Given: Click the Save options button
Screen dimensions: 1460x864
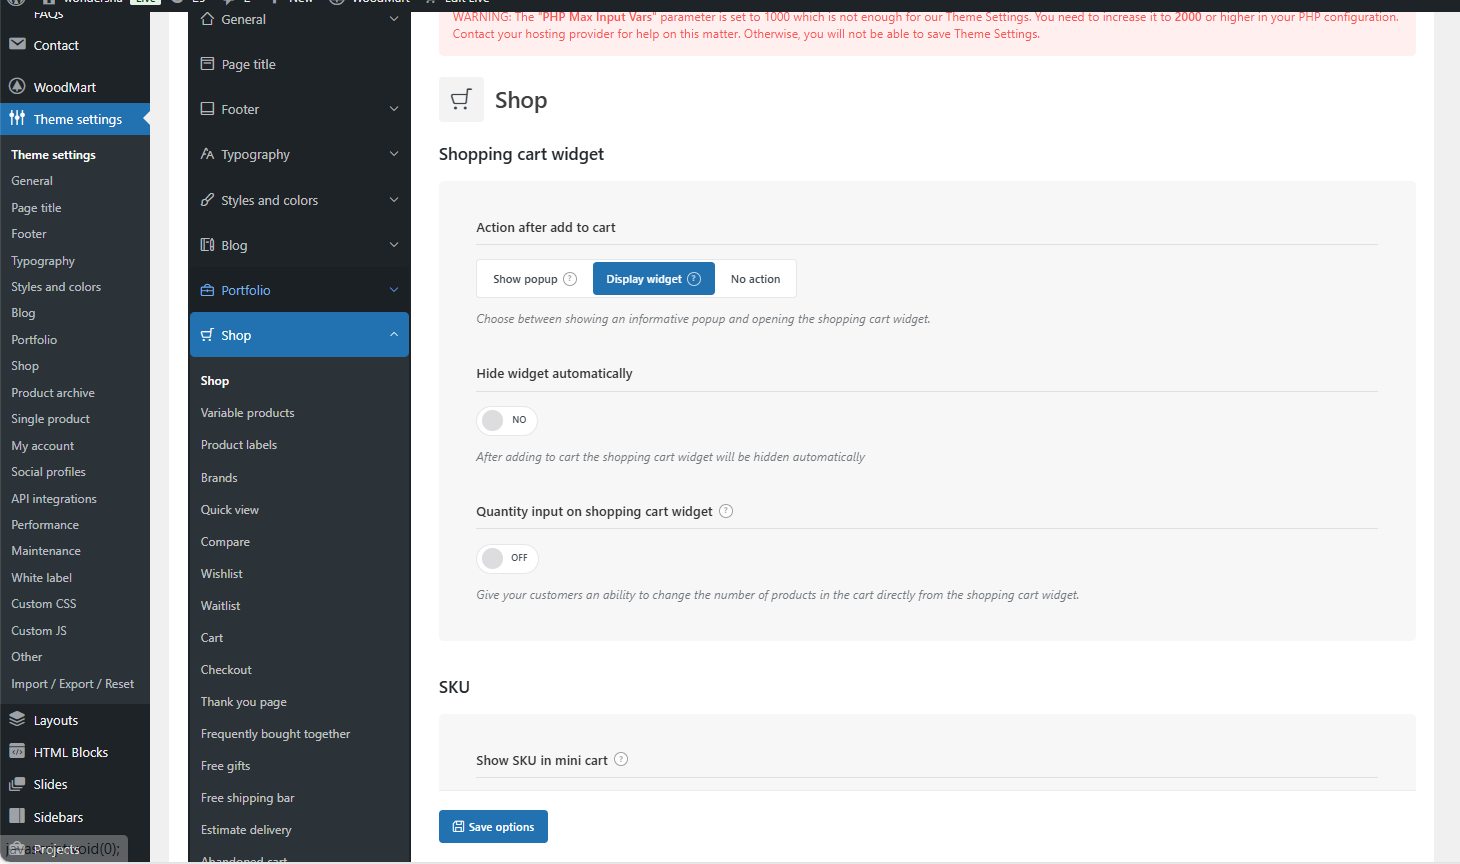Looking at the screenshot, I should pos(493,827).
